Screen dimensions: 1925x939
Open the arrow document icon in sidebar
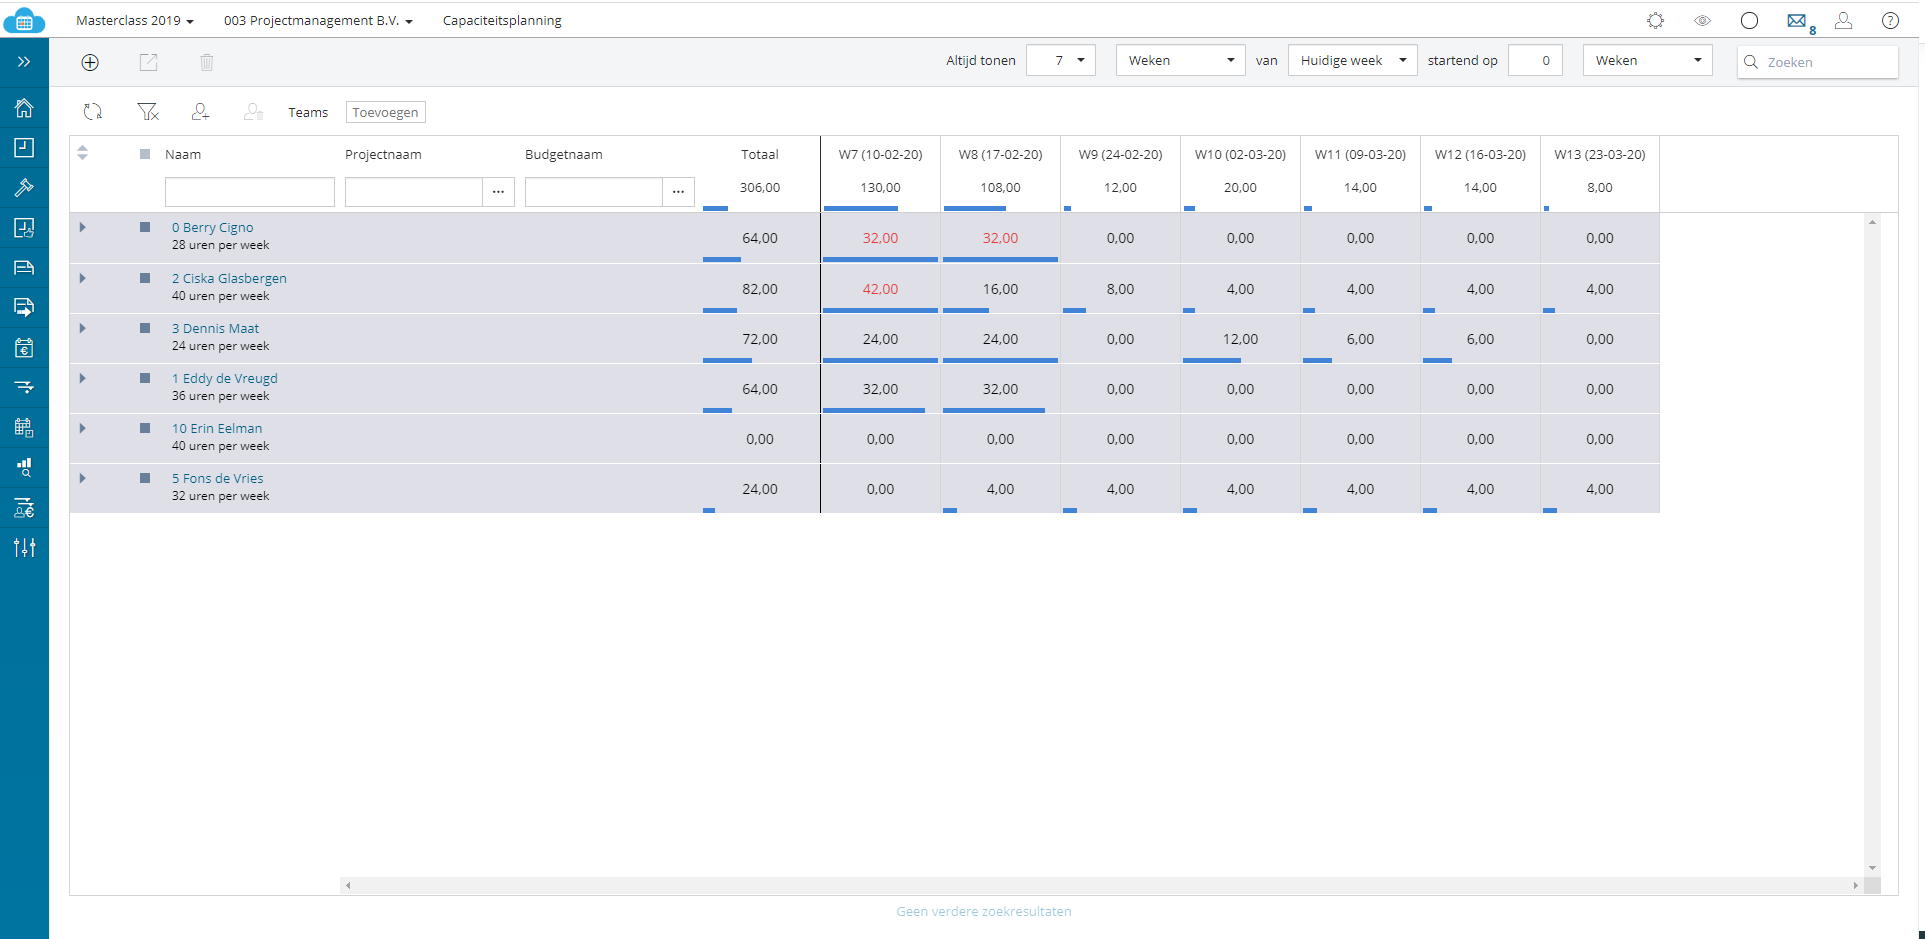coord(24,307)
